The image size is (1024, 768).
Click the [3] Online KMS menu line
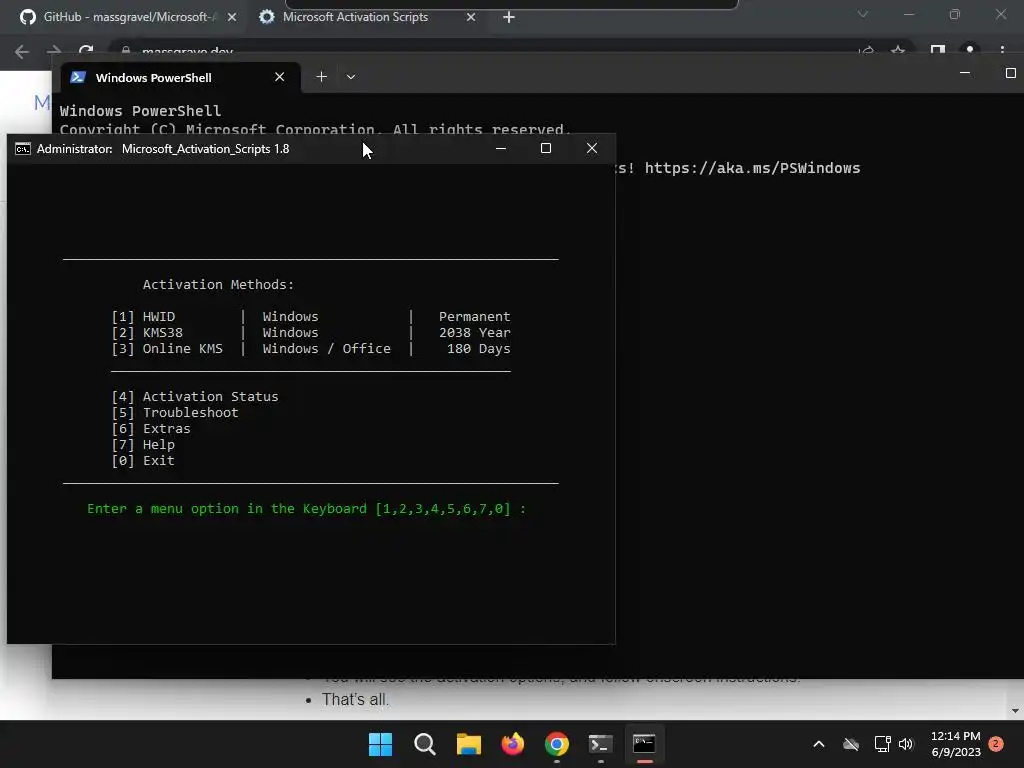pos(311,349)
